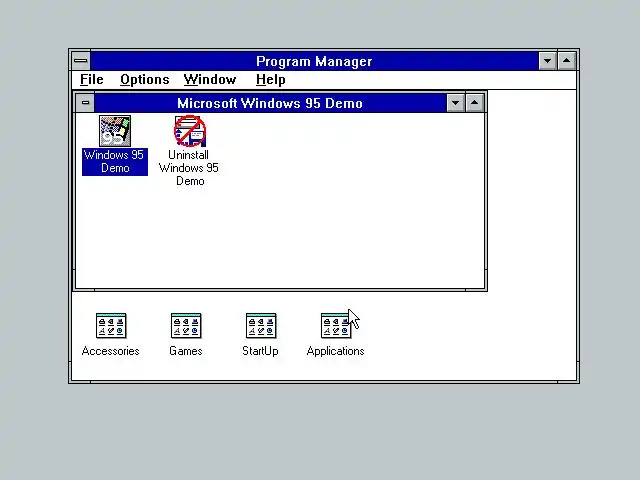Open the Help menu

pos(271,80)
